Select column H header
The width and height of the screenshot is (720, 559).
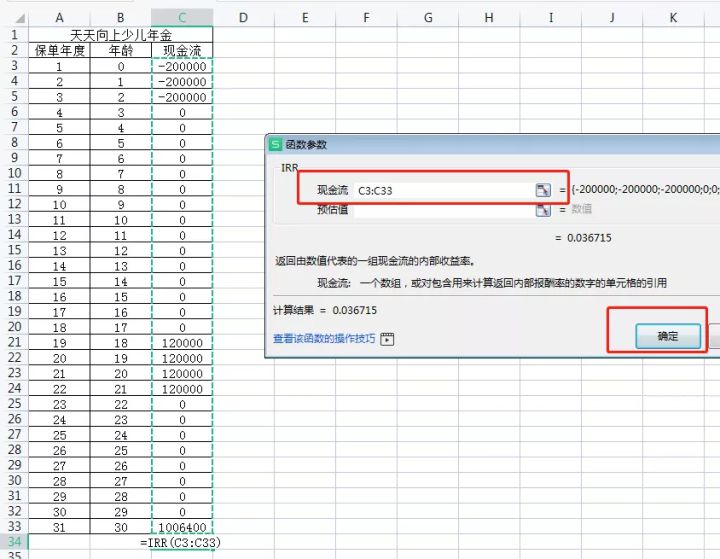[x=489, y=18]
